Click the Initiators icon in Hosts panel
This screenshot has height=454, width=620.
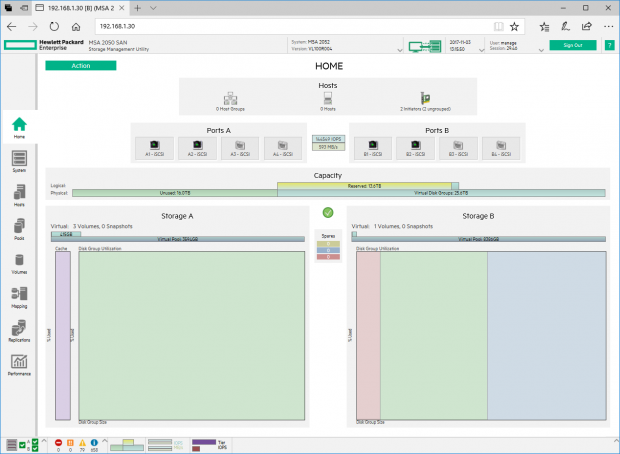[423, 99]
